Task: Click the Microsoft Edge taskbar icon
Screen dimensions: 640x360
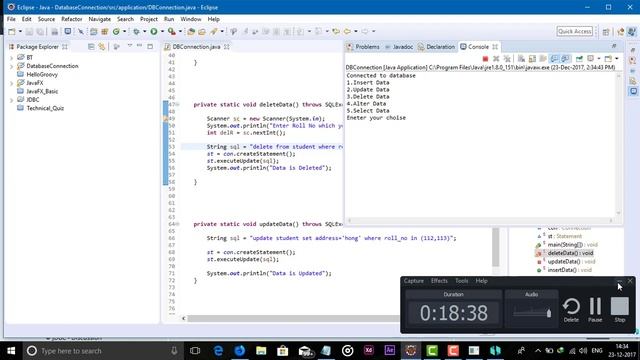Action: tap(218, 351)
